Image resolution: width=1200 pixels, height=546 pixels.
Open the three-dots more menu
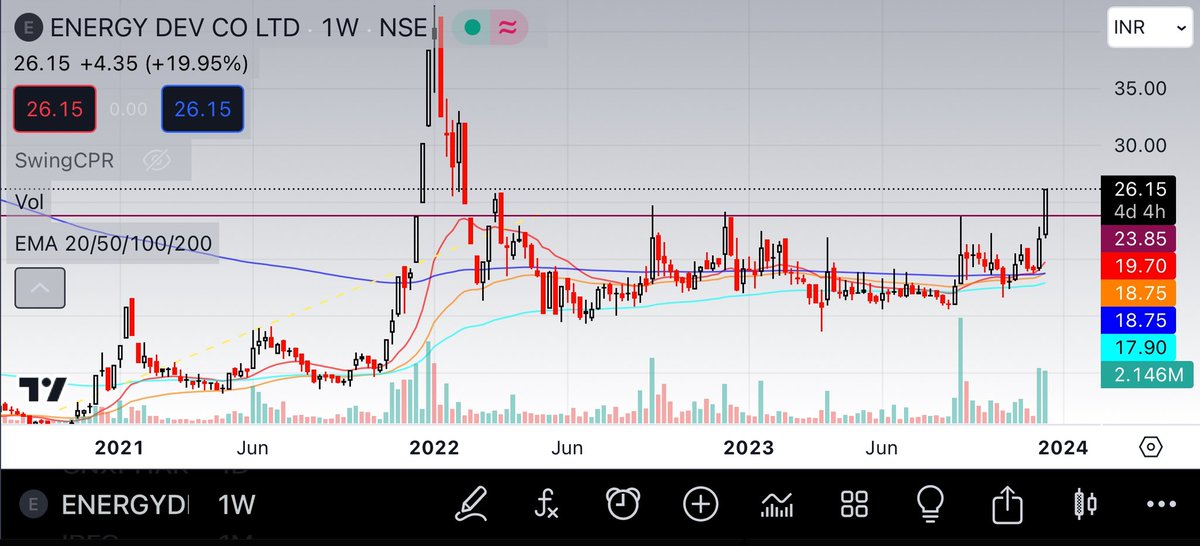(1162, 505)
